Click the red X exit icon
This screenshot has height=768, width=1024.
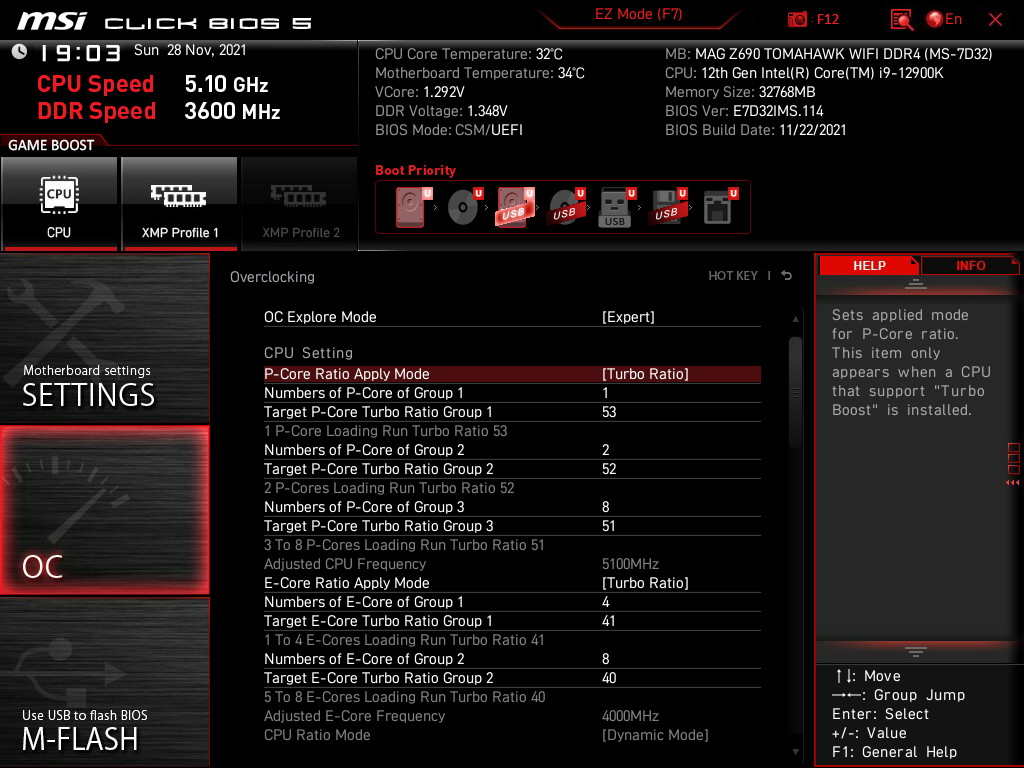point(995,20)
